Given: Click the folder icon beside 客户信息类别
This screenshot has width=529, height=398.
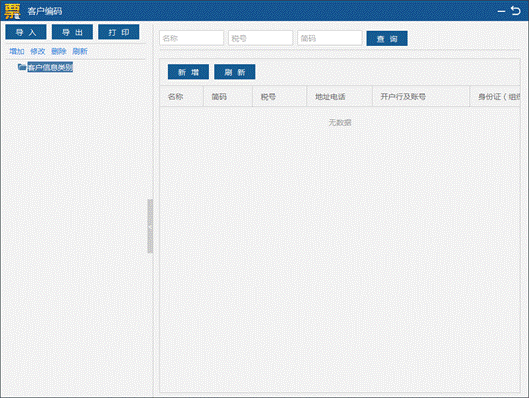Looking at the screenshot, I should point(22,67).
